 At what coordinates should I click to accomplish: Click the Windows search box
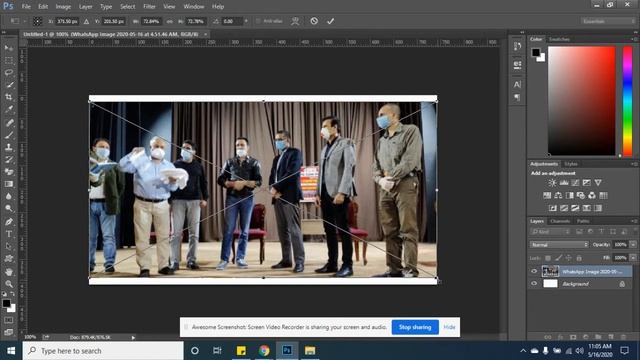103,351
